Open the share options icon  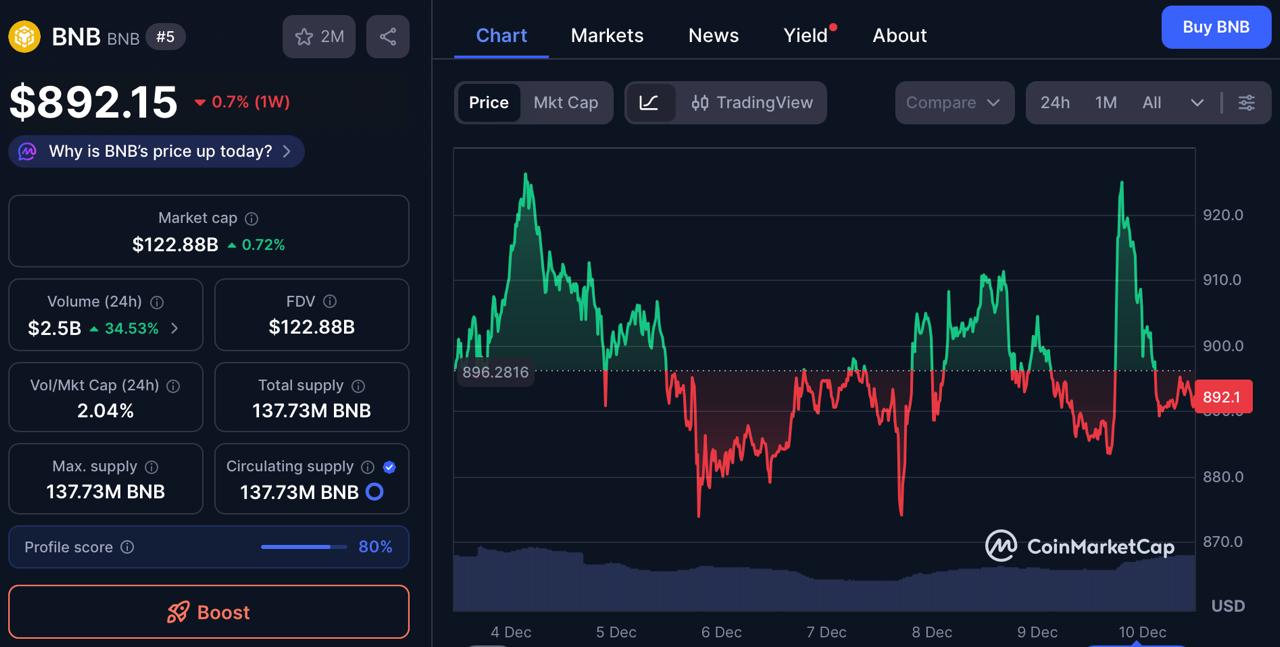[387, 36]
